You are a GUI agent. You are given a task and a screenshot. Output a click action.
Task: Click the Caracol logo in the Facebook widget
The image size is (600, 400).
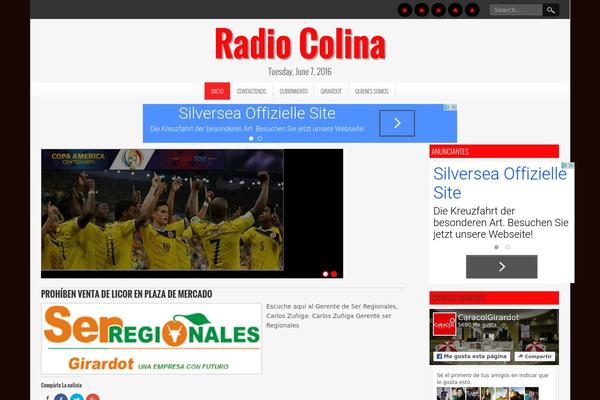click(444, 324)
